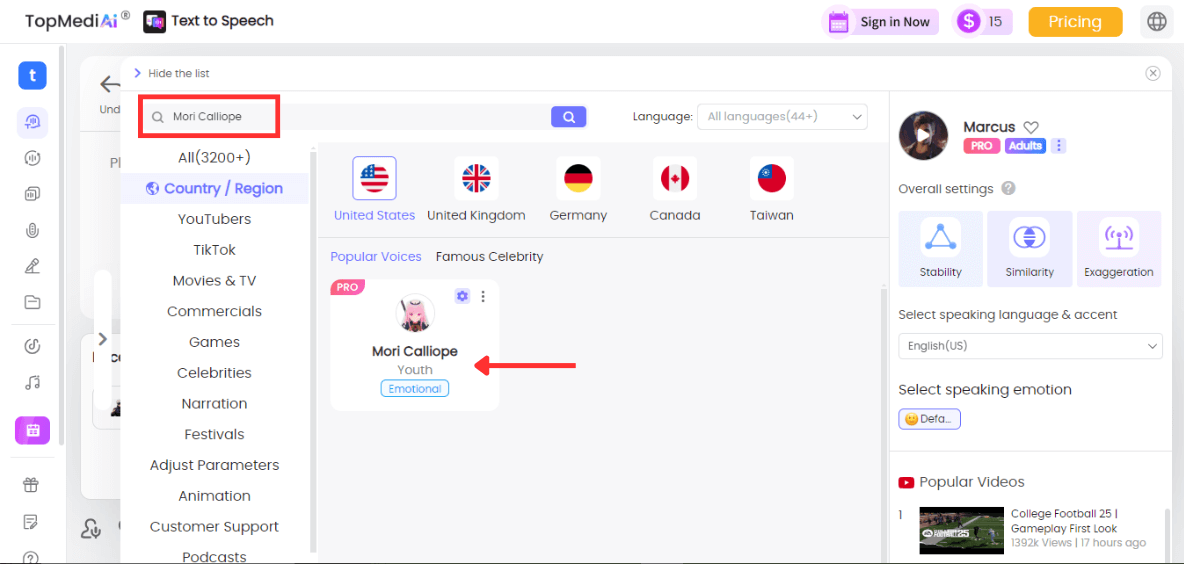This screenshot has width=1184, height=571.
Task: Select the Default emotion chip
Action: (929, 419)
